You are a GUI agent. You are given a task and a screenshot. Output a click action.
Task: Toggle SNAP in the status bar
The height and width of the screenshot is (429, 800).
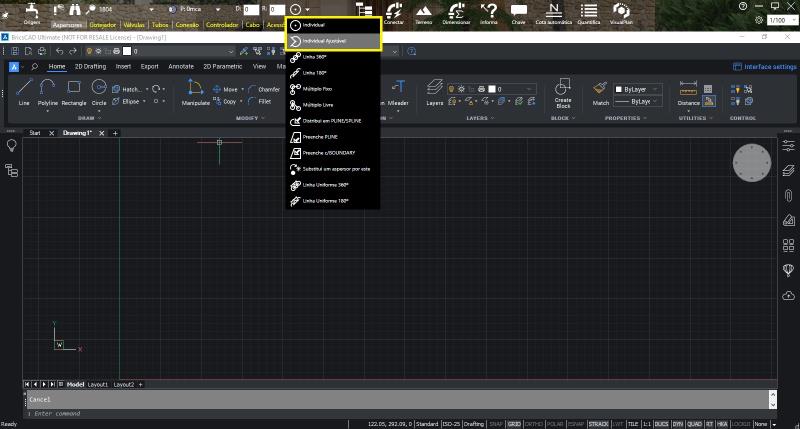[495, 424]
